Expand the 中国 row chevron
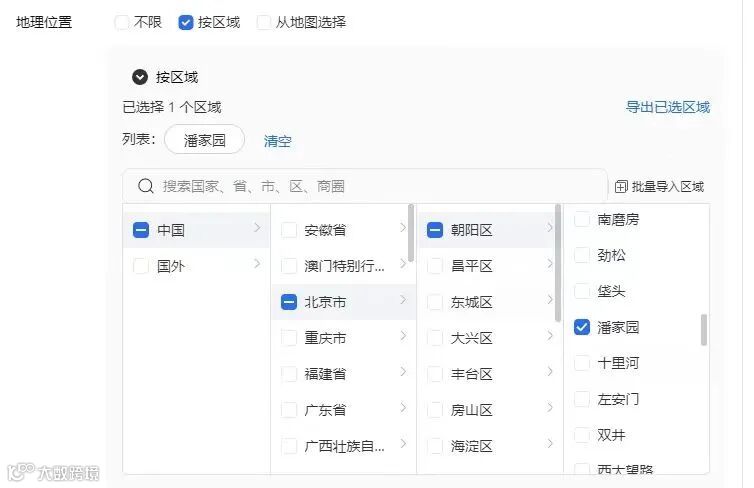 tap(257, 227)
